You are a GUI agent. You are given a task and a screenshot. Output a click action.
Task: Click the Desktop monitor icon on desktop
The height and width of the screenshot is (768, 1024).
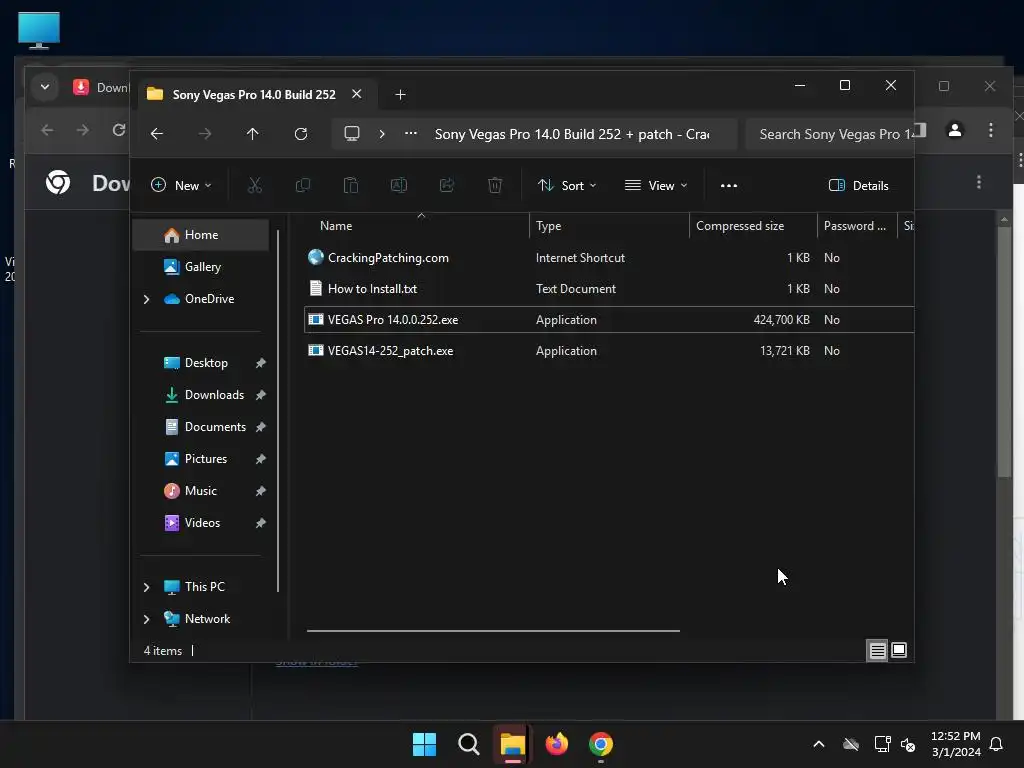(x=39, y=30)
